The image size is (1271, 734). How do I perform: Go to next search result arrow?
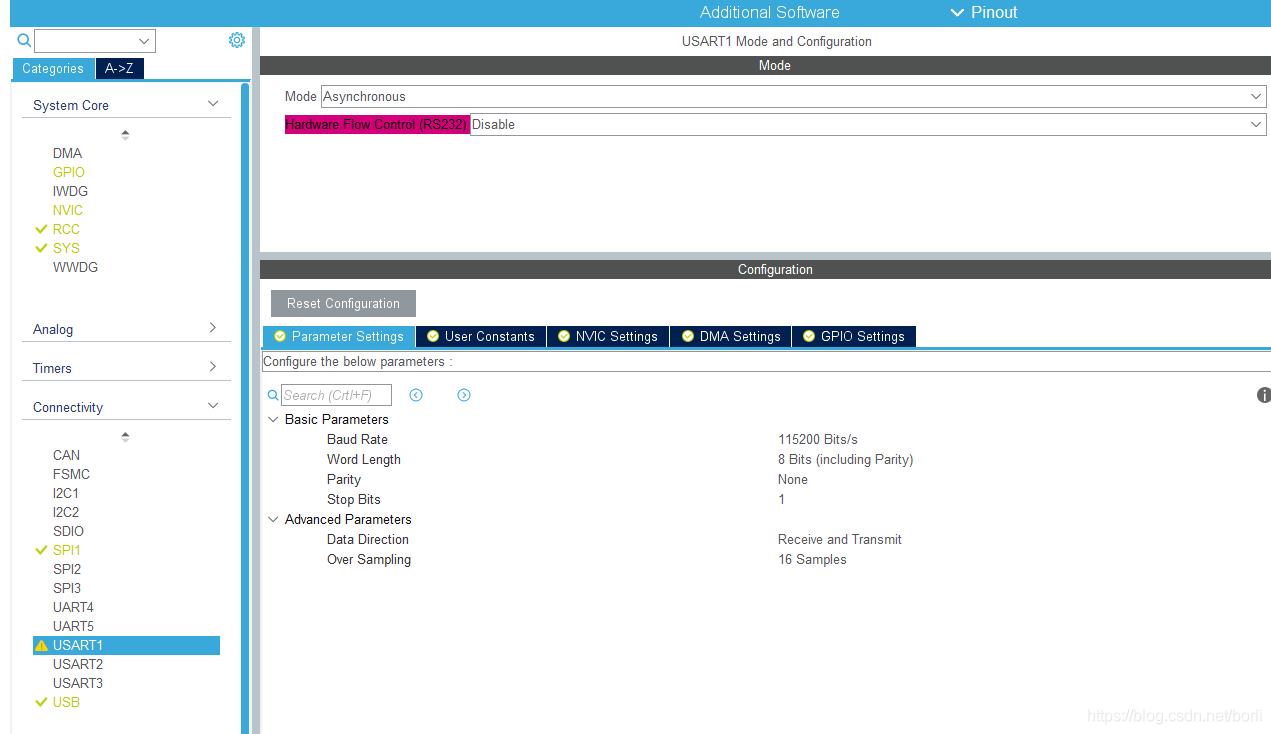point(464,395)
